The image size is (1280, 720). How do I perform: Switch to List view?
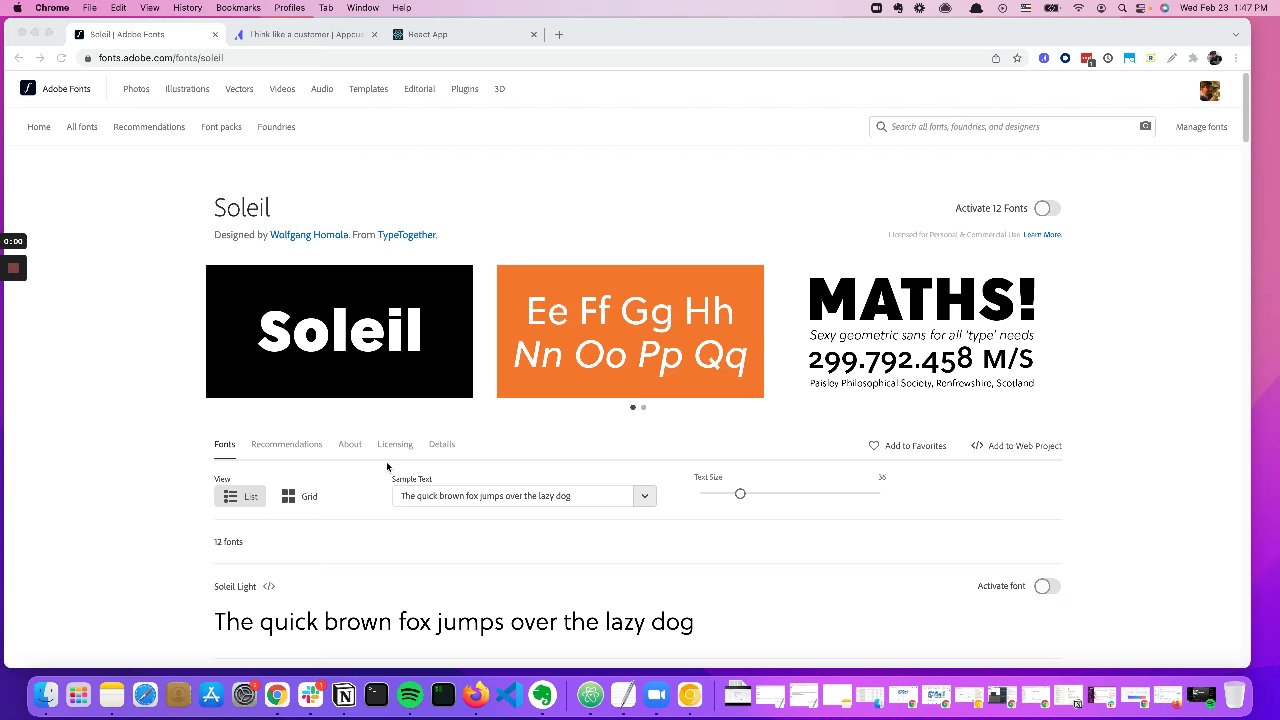[240, 496]
